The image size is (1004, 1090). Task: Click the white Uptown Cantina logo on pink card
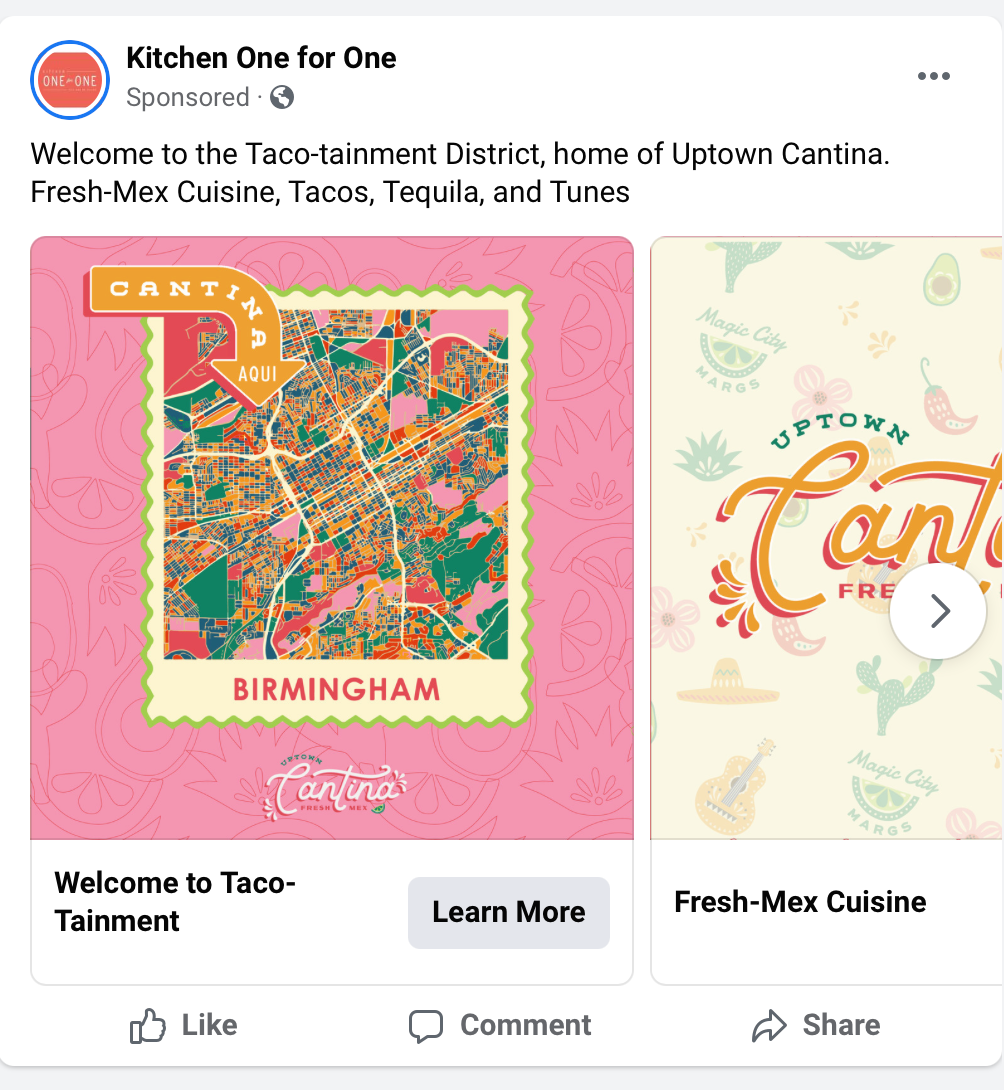pyautogui.click(x=334, y=790)
